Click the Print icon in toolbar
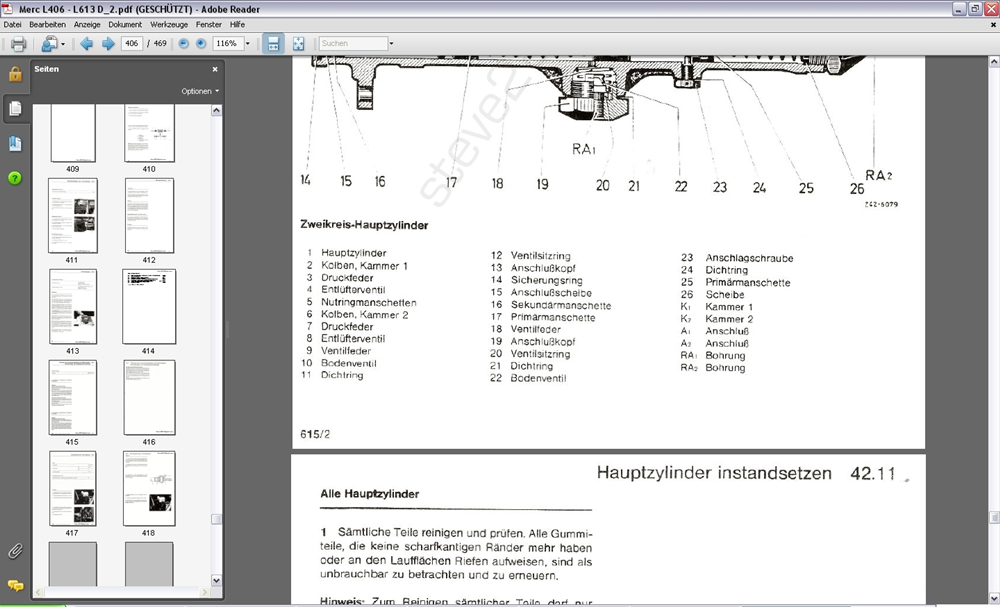The image size is (1000, 607). click(18, 44)
